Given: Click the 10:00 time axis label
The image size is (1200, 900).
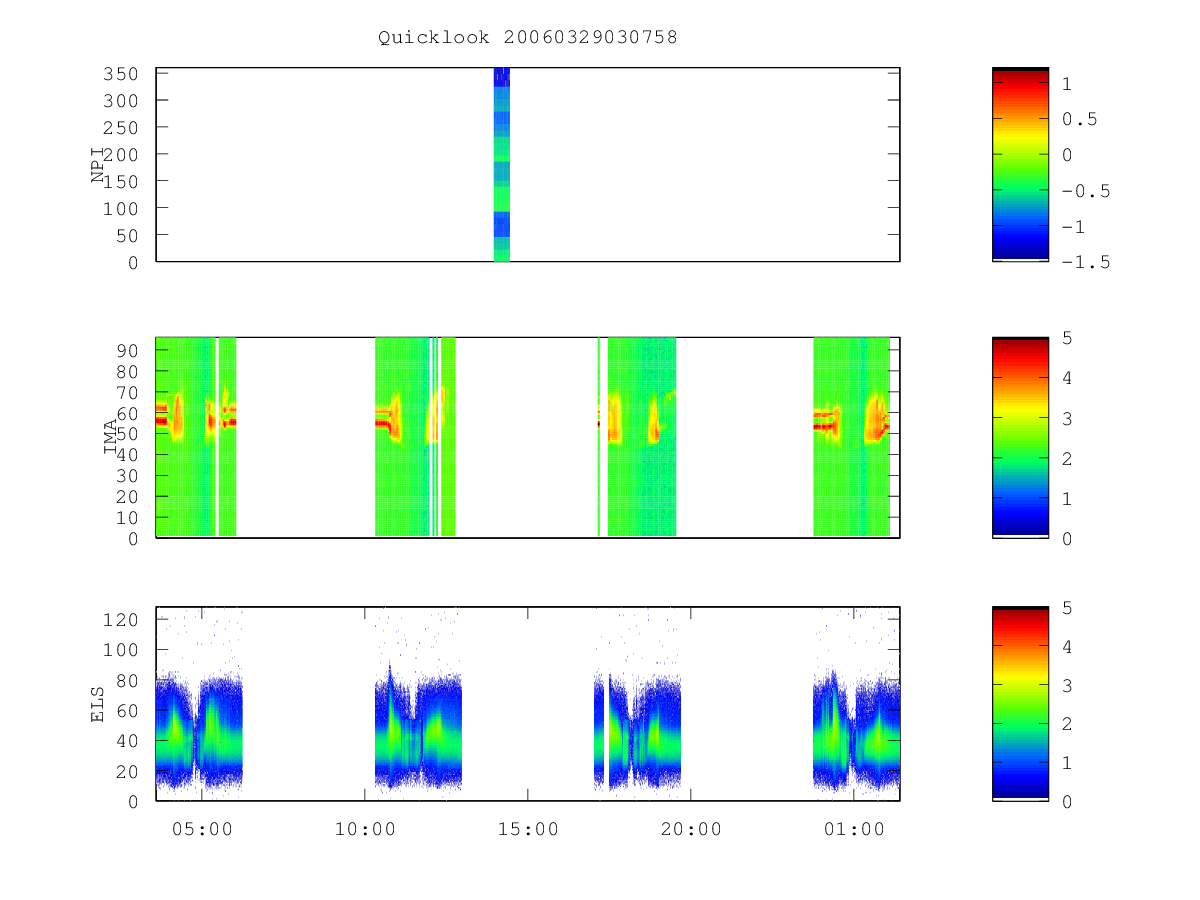Looking at the screenshot, I should tap(365, 829).
